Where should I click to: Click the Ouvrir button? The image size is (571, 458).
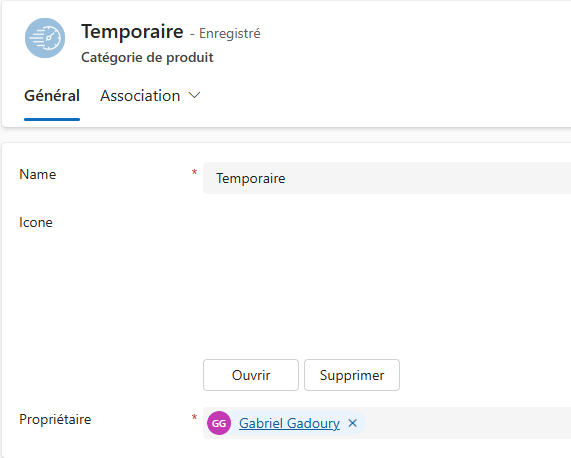pos(251,375)
